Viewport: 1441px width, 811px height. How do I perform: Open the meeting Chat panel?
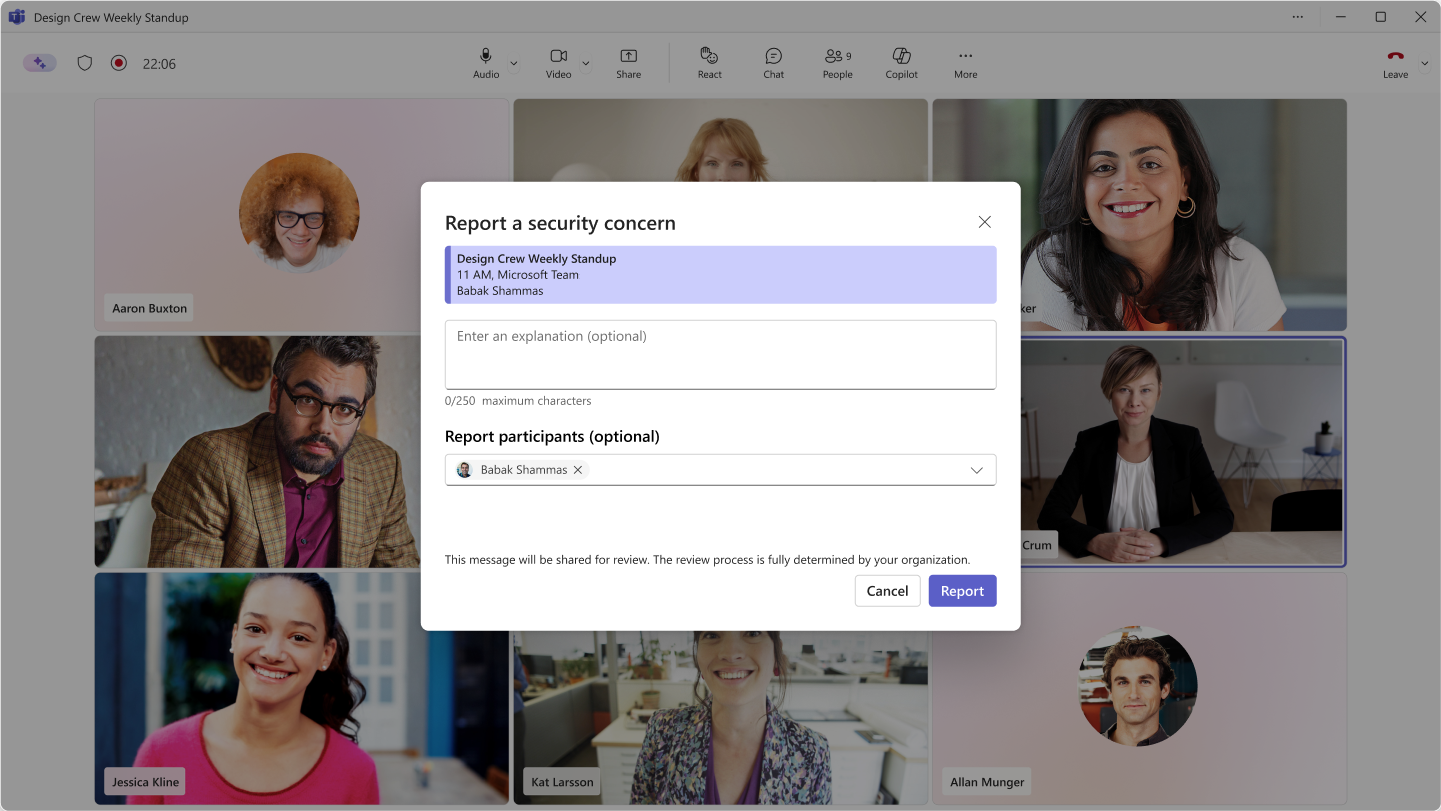point(774,63)
